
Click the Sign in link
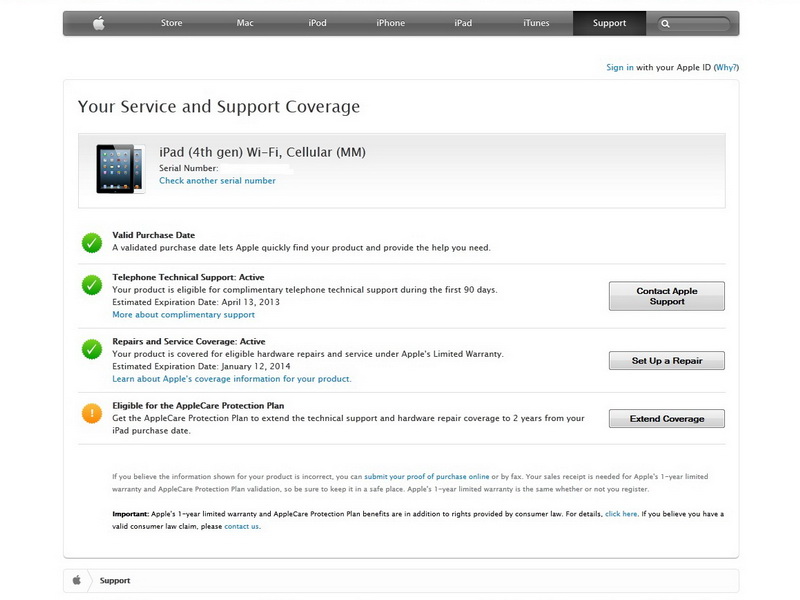[619, 67]
